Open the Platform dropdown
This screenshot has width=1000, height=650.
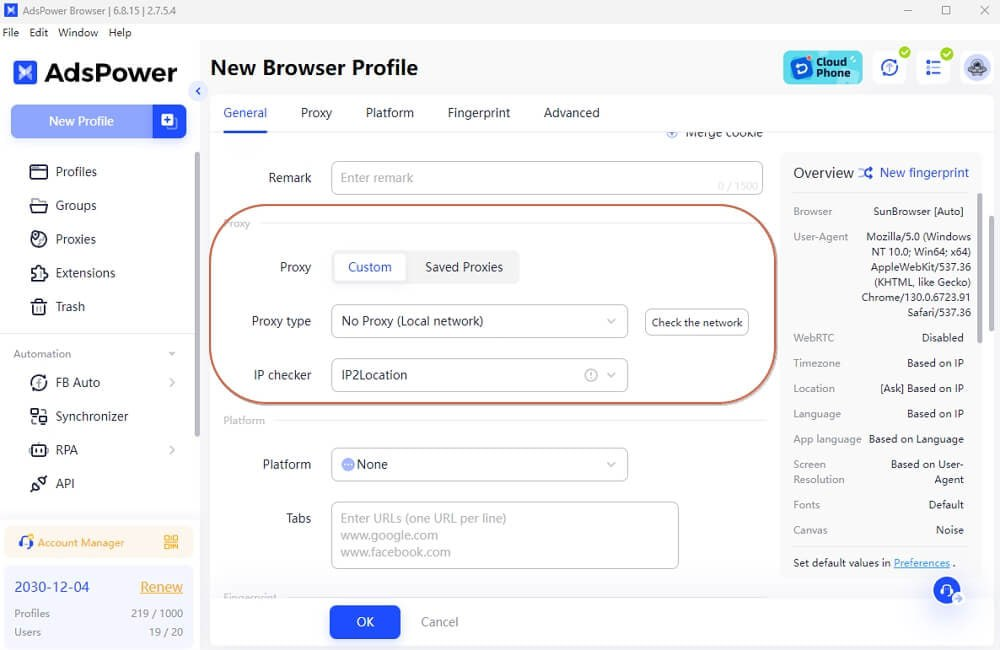pyautogui.click(x=479, y=464)
